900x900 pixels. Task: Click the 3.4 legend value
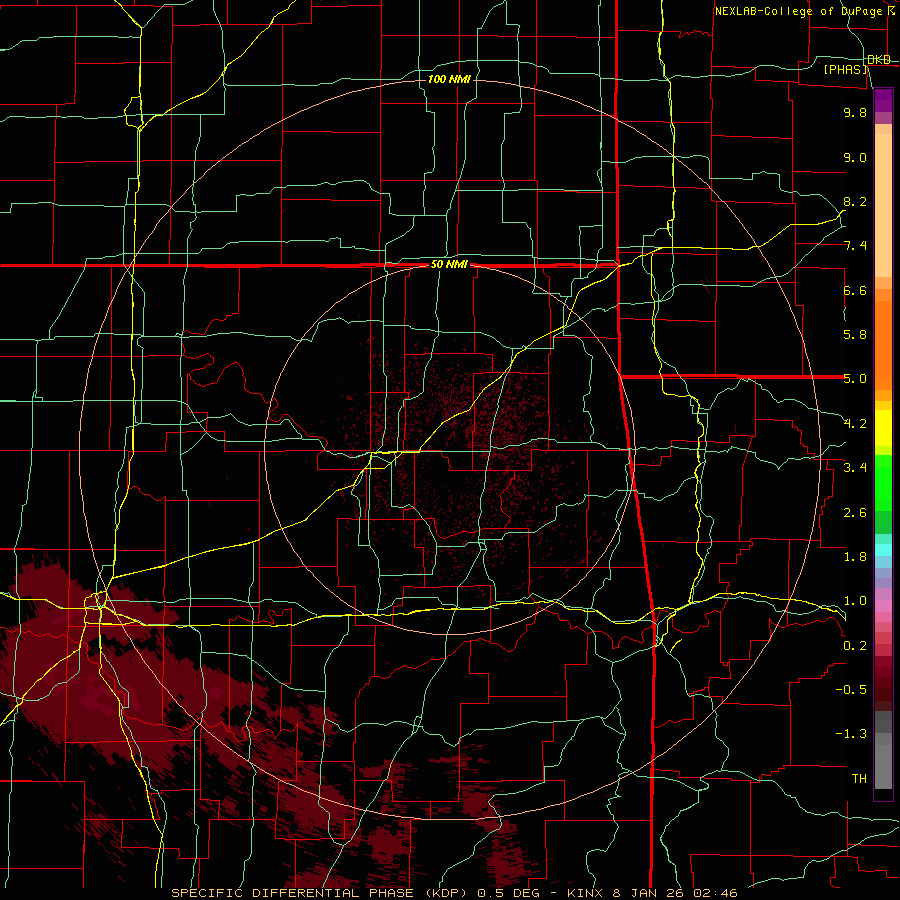tap(855, 468)
